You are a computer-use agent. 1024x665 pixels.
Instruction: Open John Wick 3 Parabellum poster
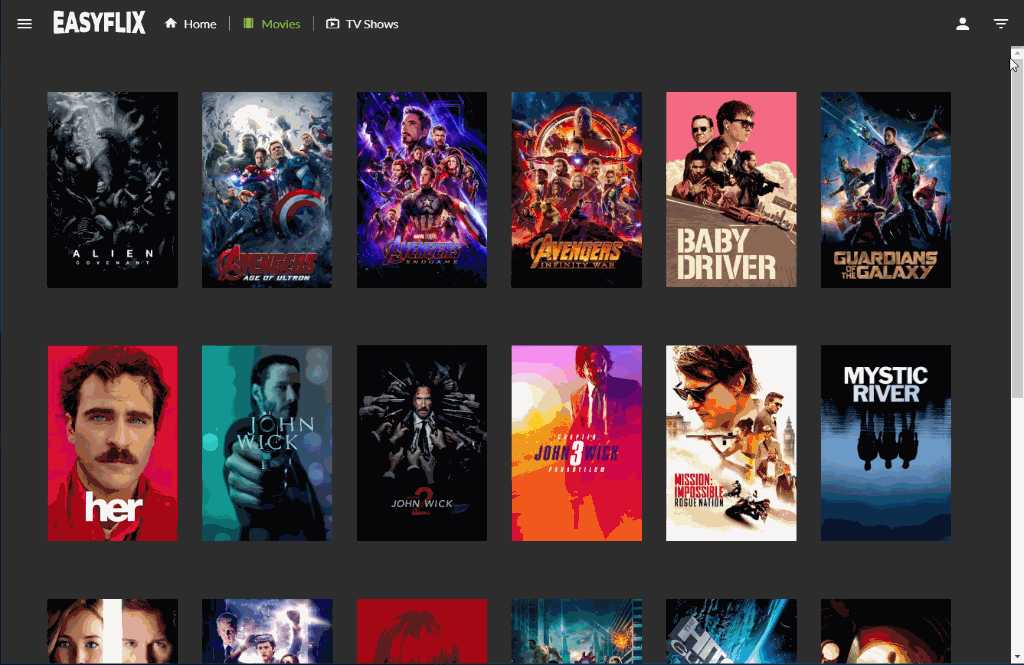pyautogui.click(x=577, y=443)
